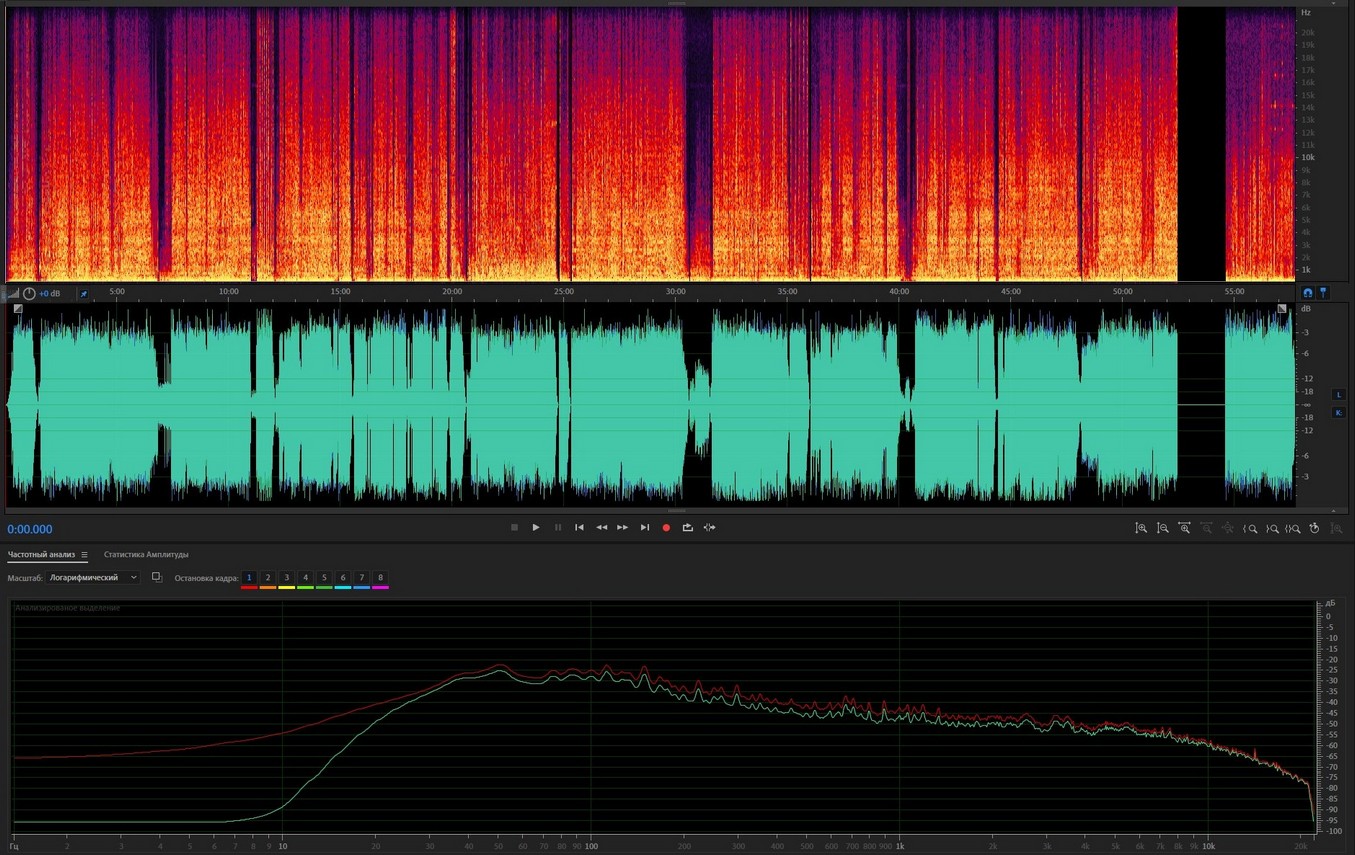Click the 0:00.000 timecode display
Image resolution: width=1355 pixels, height=855 pixels.
pos(30,530)
